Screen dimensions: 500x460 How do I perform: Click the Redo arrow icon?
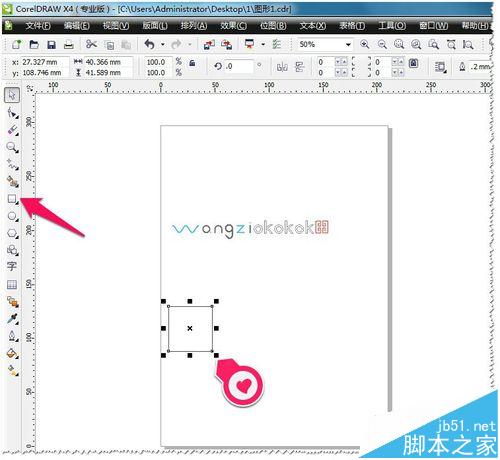tap(176, 44)
